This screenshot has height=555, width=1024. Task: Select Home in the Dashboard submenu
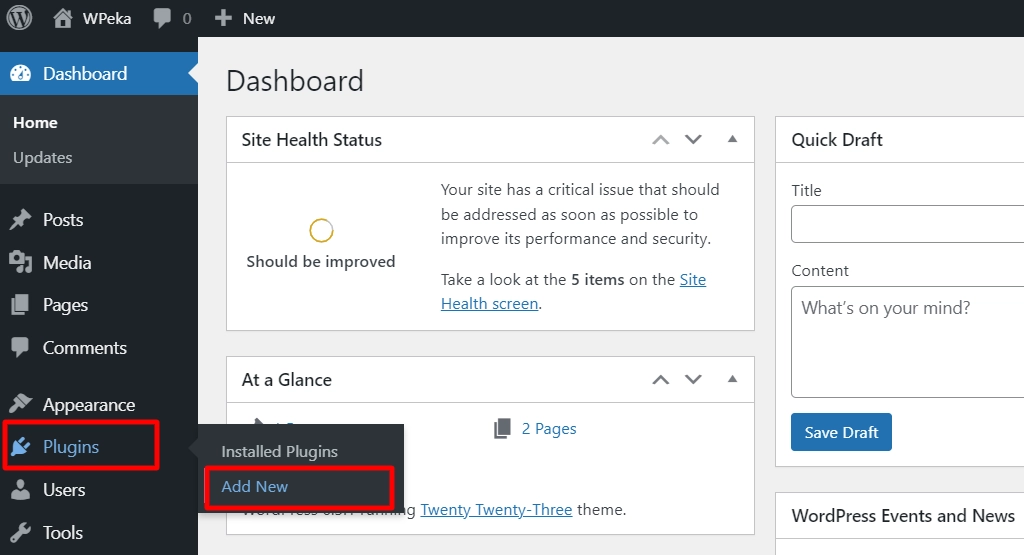pyautogui.click(x=35, y=123)
